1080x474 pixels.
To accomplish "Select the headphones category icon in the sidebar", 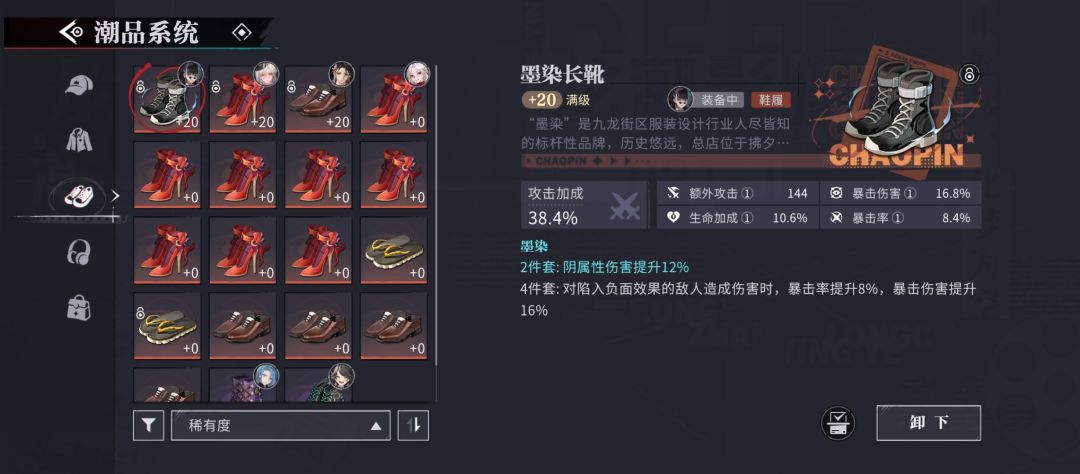I will pyautogui.click(x=79, y=252).
